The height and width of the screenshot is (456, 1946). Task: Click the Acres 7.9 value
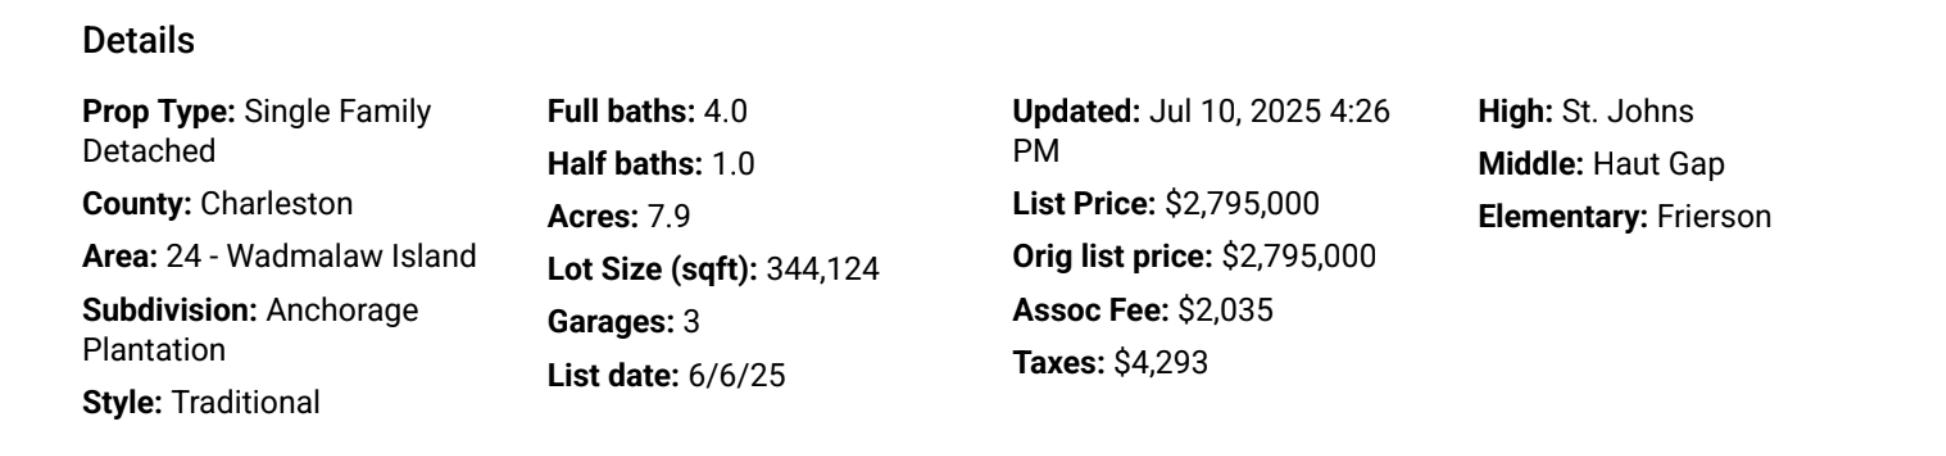[619, 217]
